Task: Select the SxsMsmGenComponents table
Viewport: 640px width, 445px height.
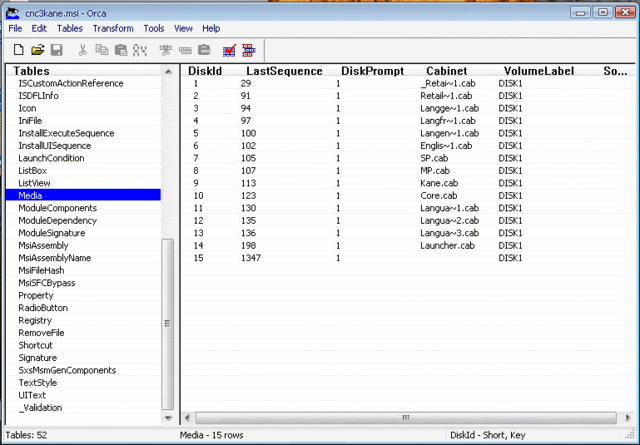Action: coord(67,370)
